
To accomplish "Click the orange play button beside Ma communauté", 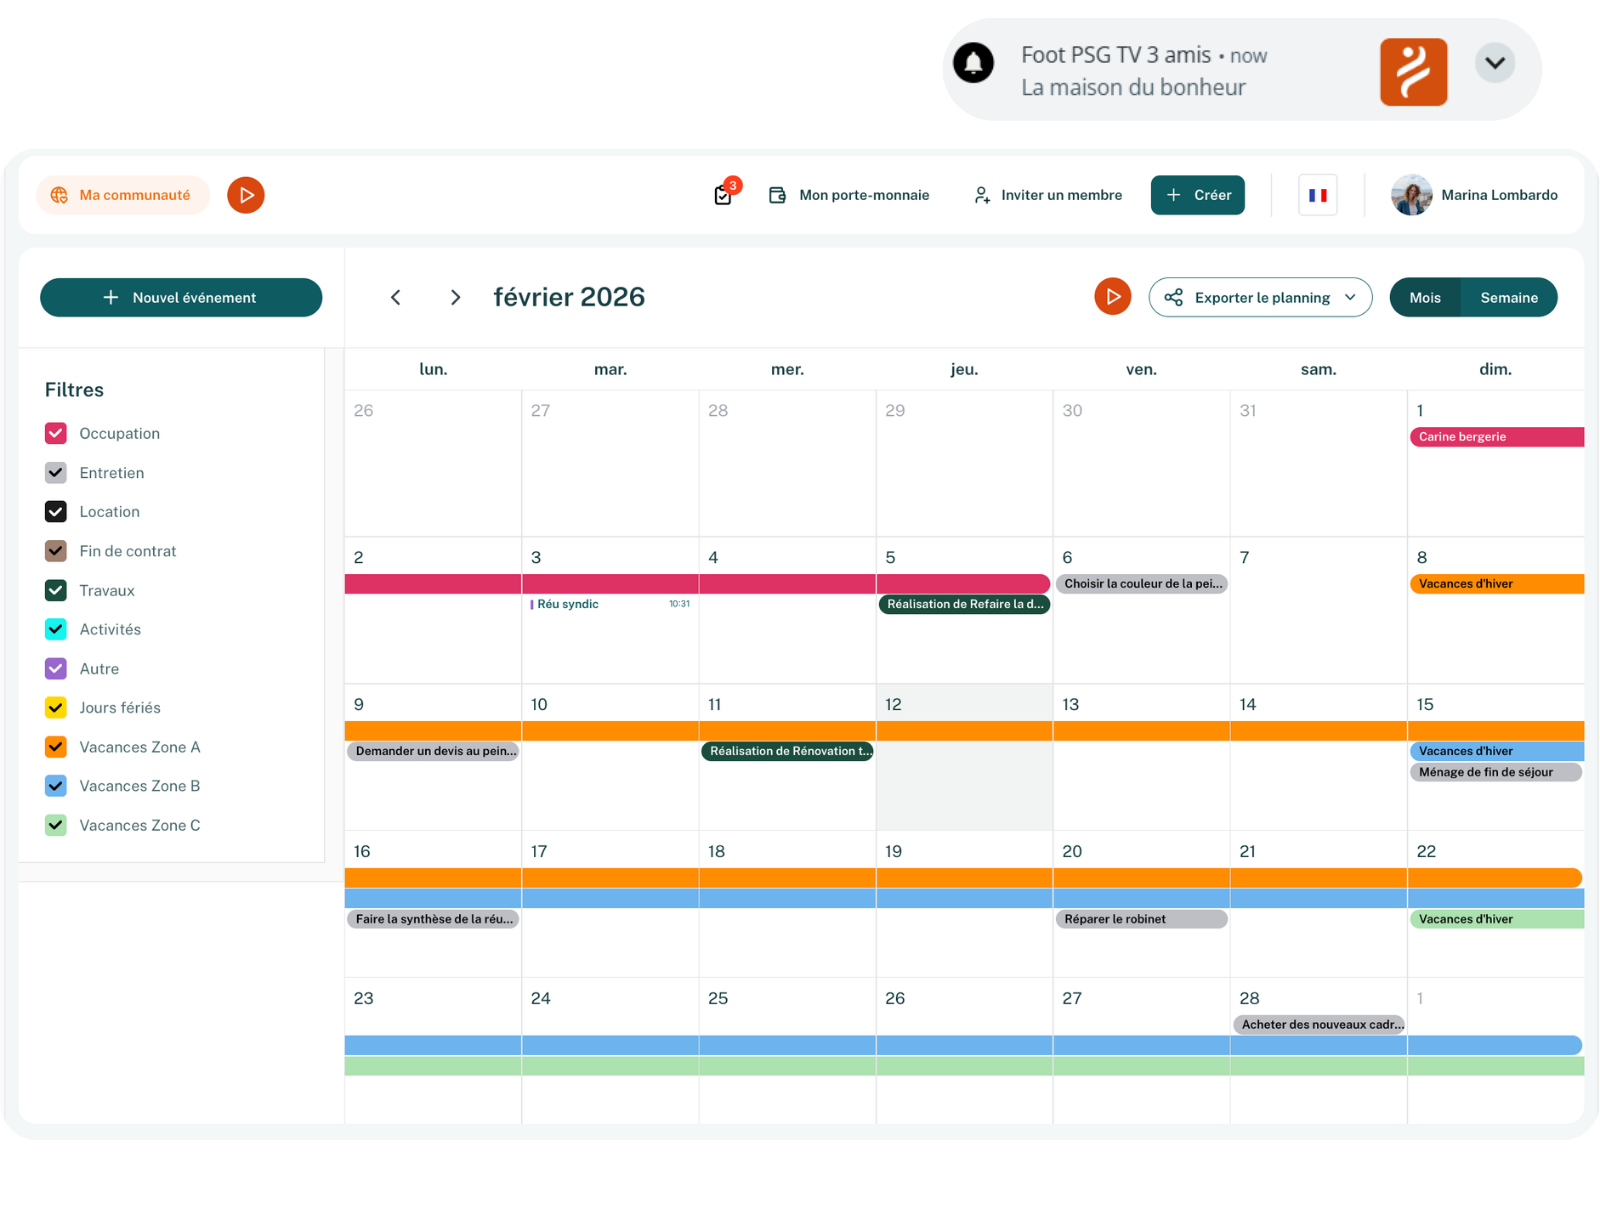I will [x=246, y=195].
